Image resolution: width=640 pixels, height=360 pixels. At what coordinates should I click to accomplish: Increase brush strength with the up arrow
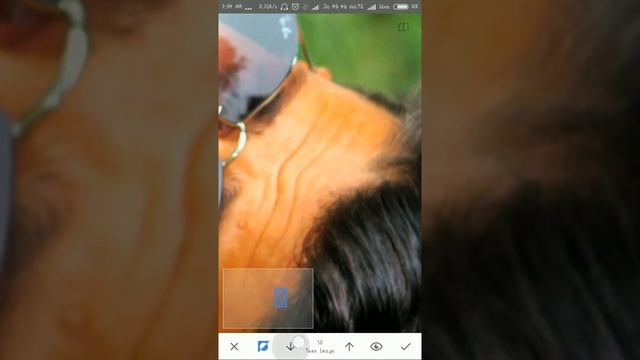tap(349, 347)
